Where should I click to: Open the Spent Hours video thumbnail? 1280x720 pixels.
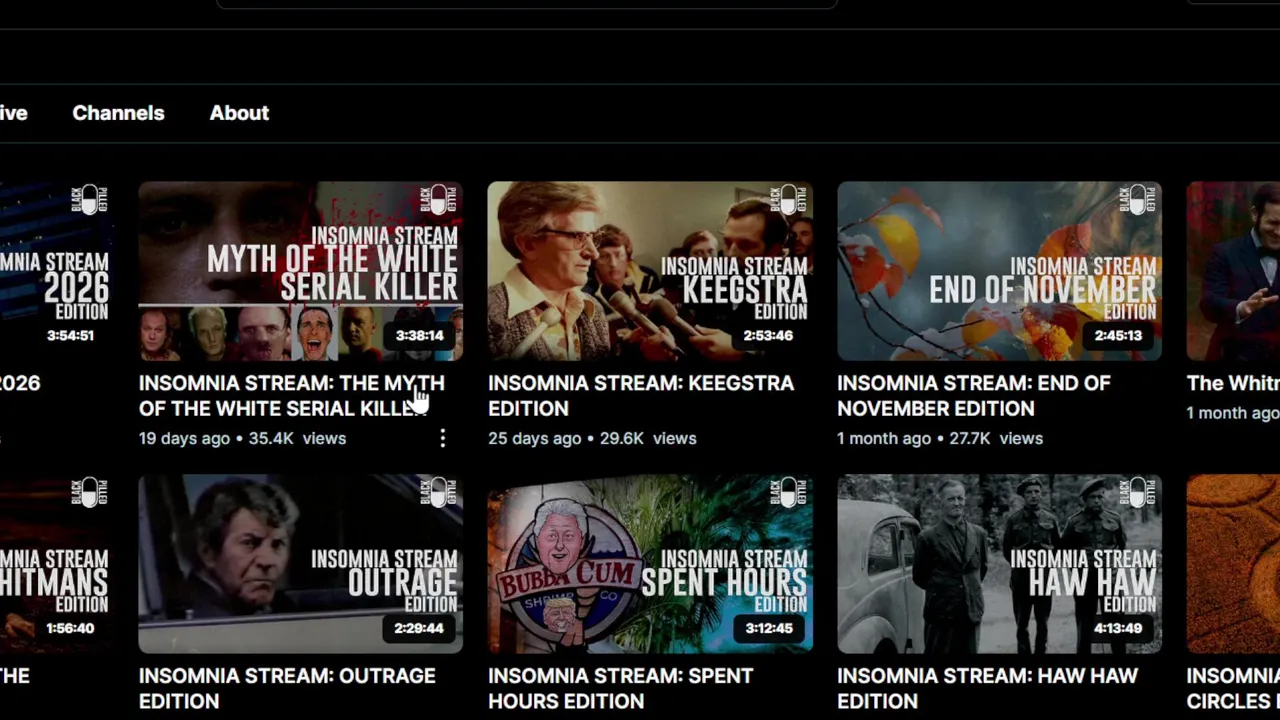pyautogui.click(x=650, y=564)
